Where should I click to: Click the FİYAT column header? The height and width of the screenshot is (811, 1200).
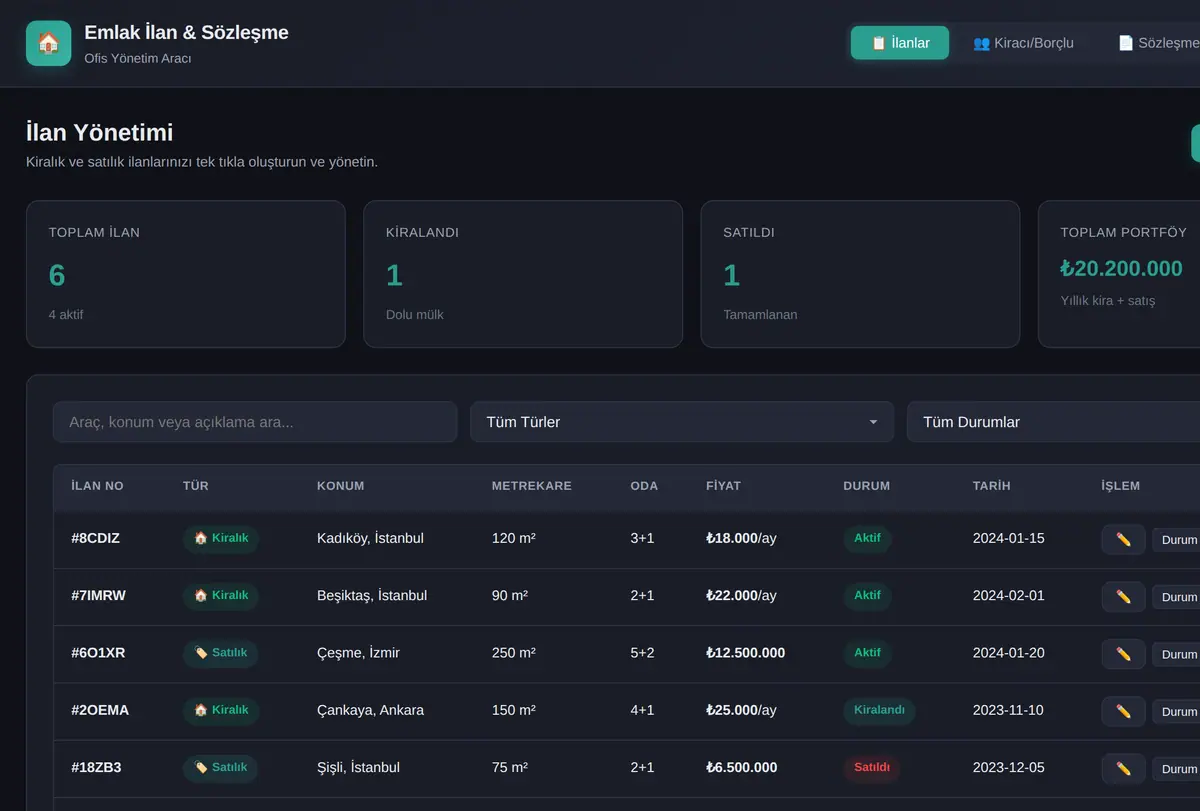click(x=723, y=486)
